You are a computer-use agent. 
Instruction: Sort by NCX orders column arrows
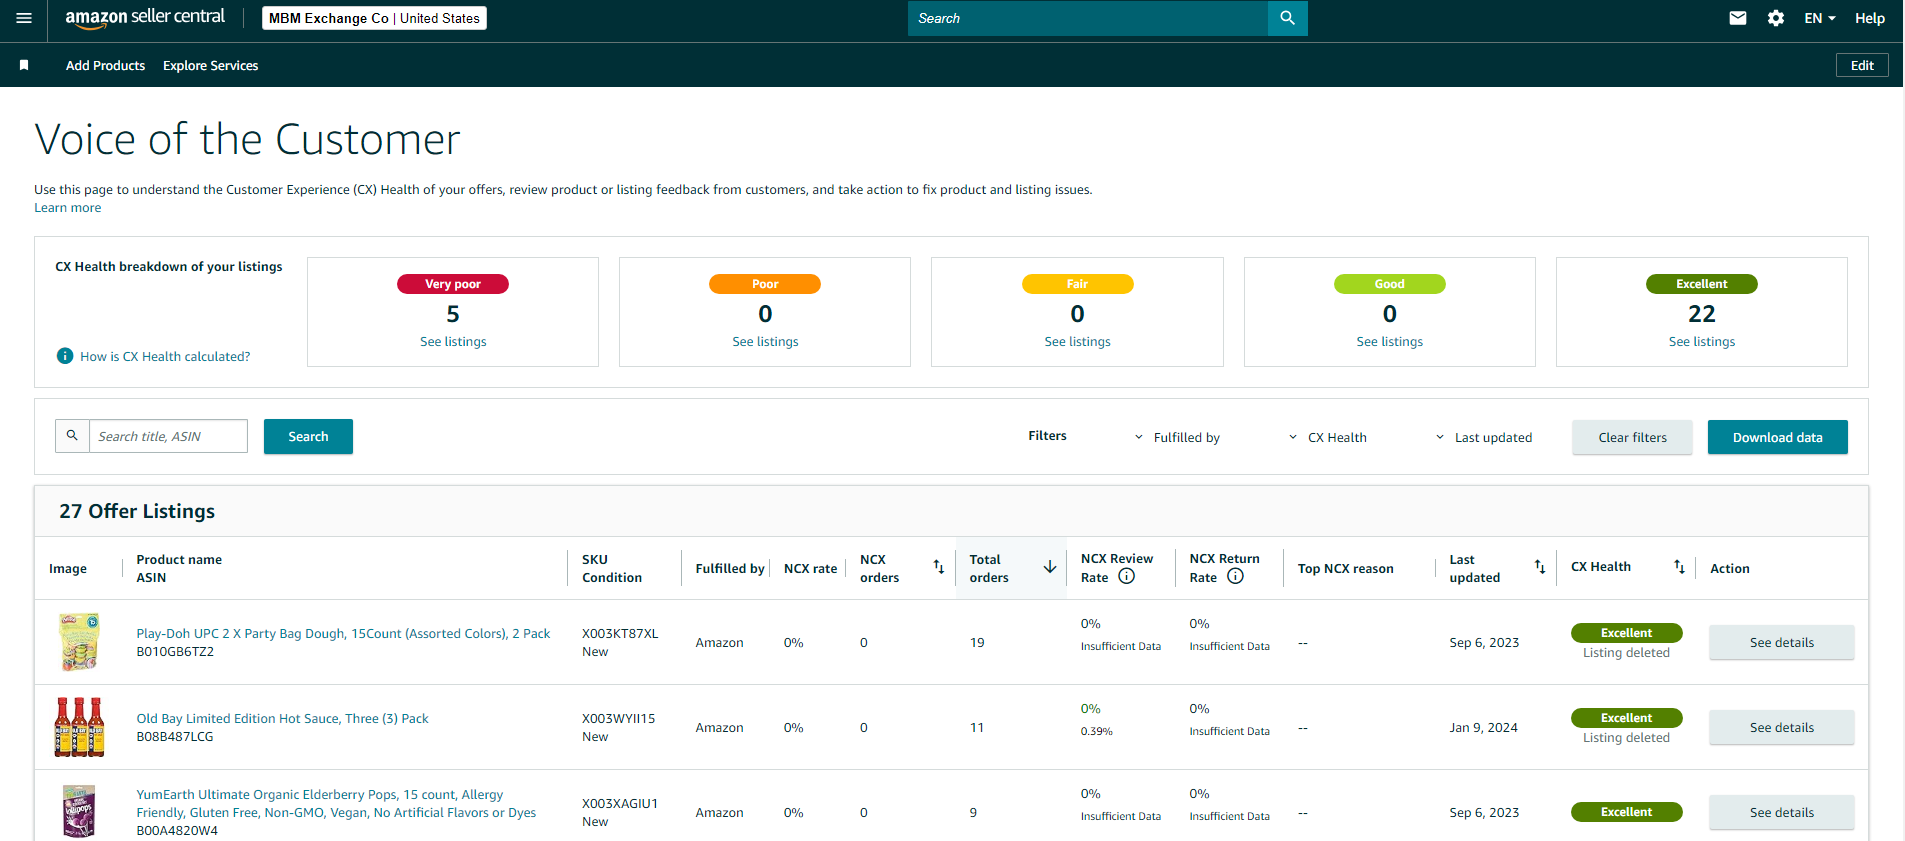click(x=938, y=567)
